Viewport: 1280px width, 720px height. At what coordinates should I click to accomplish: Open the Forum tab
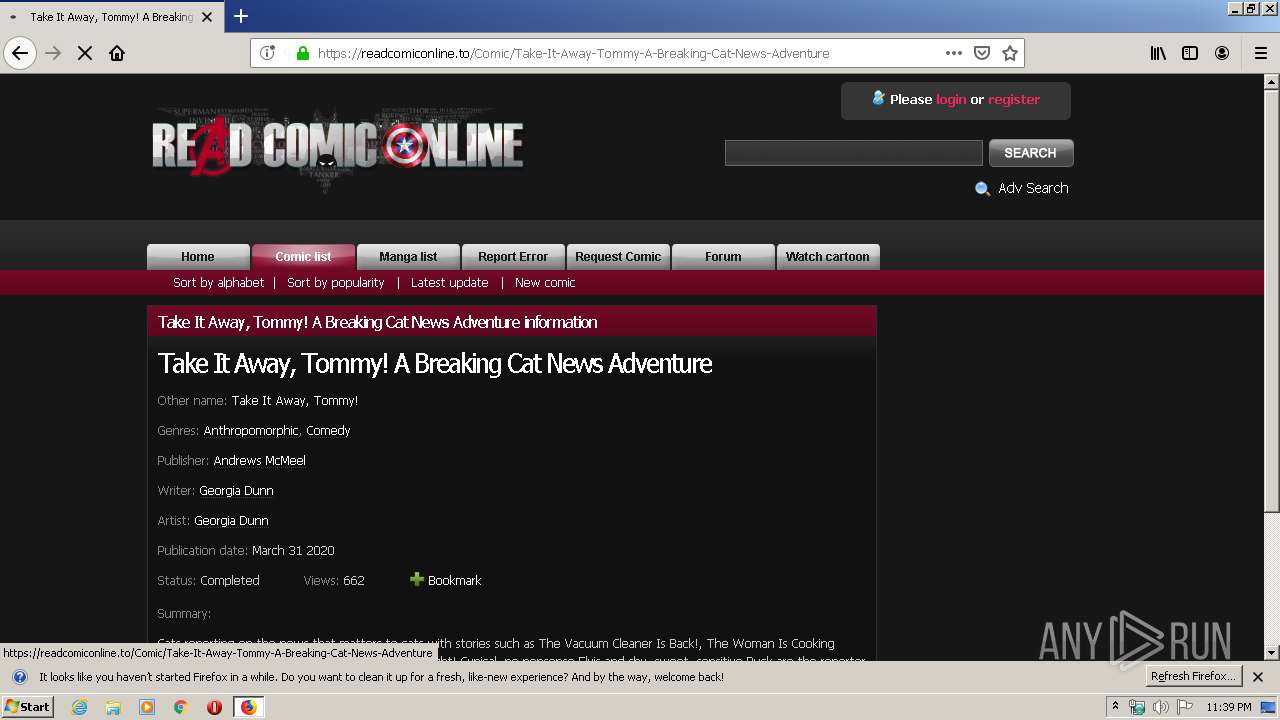click(723, 257)
